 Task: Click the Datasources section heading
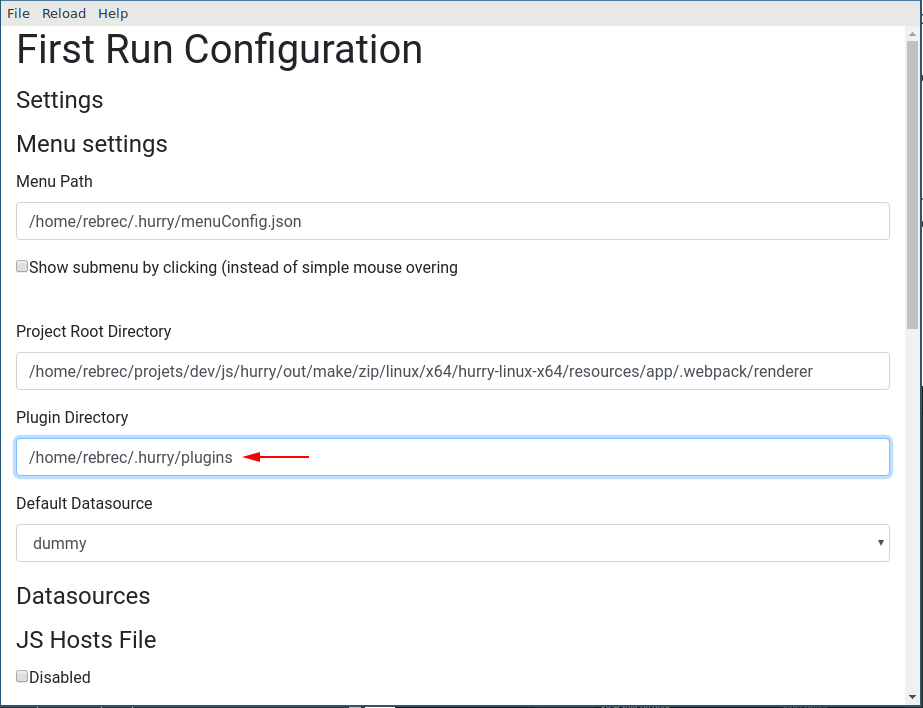point(83,596)
